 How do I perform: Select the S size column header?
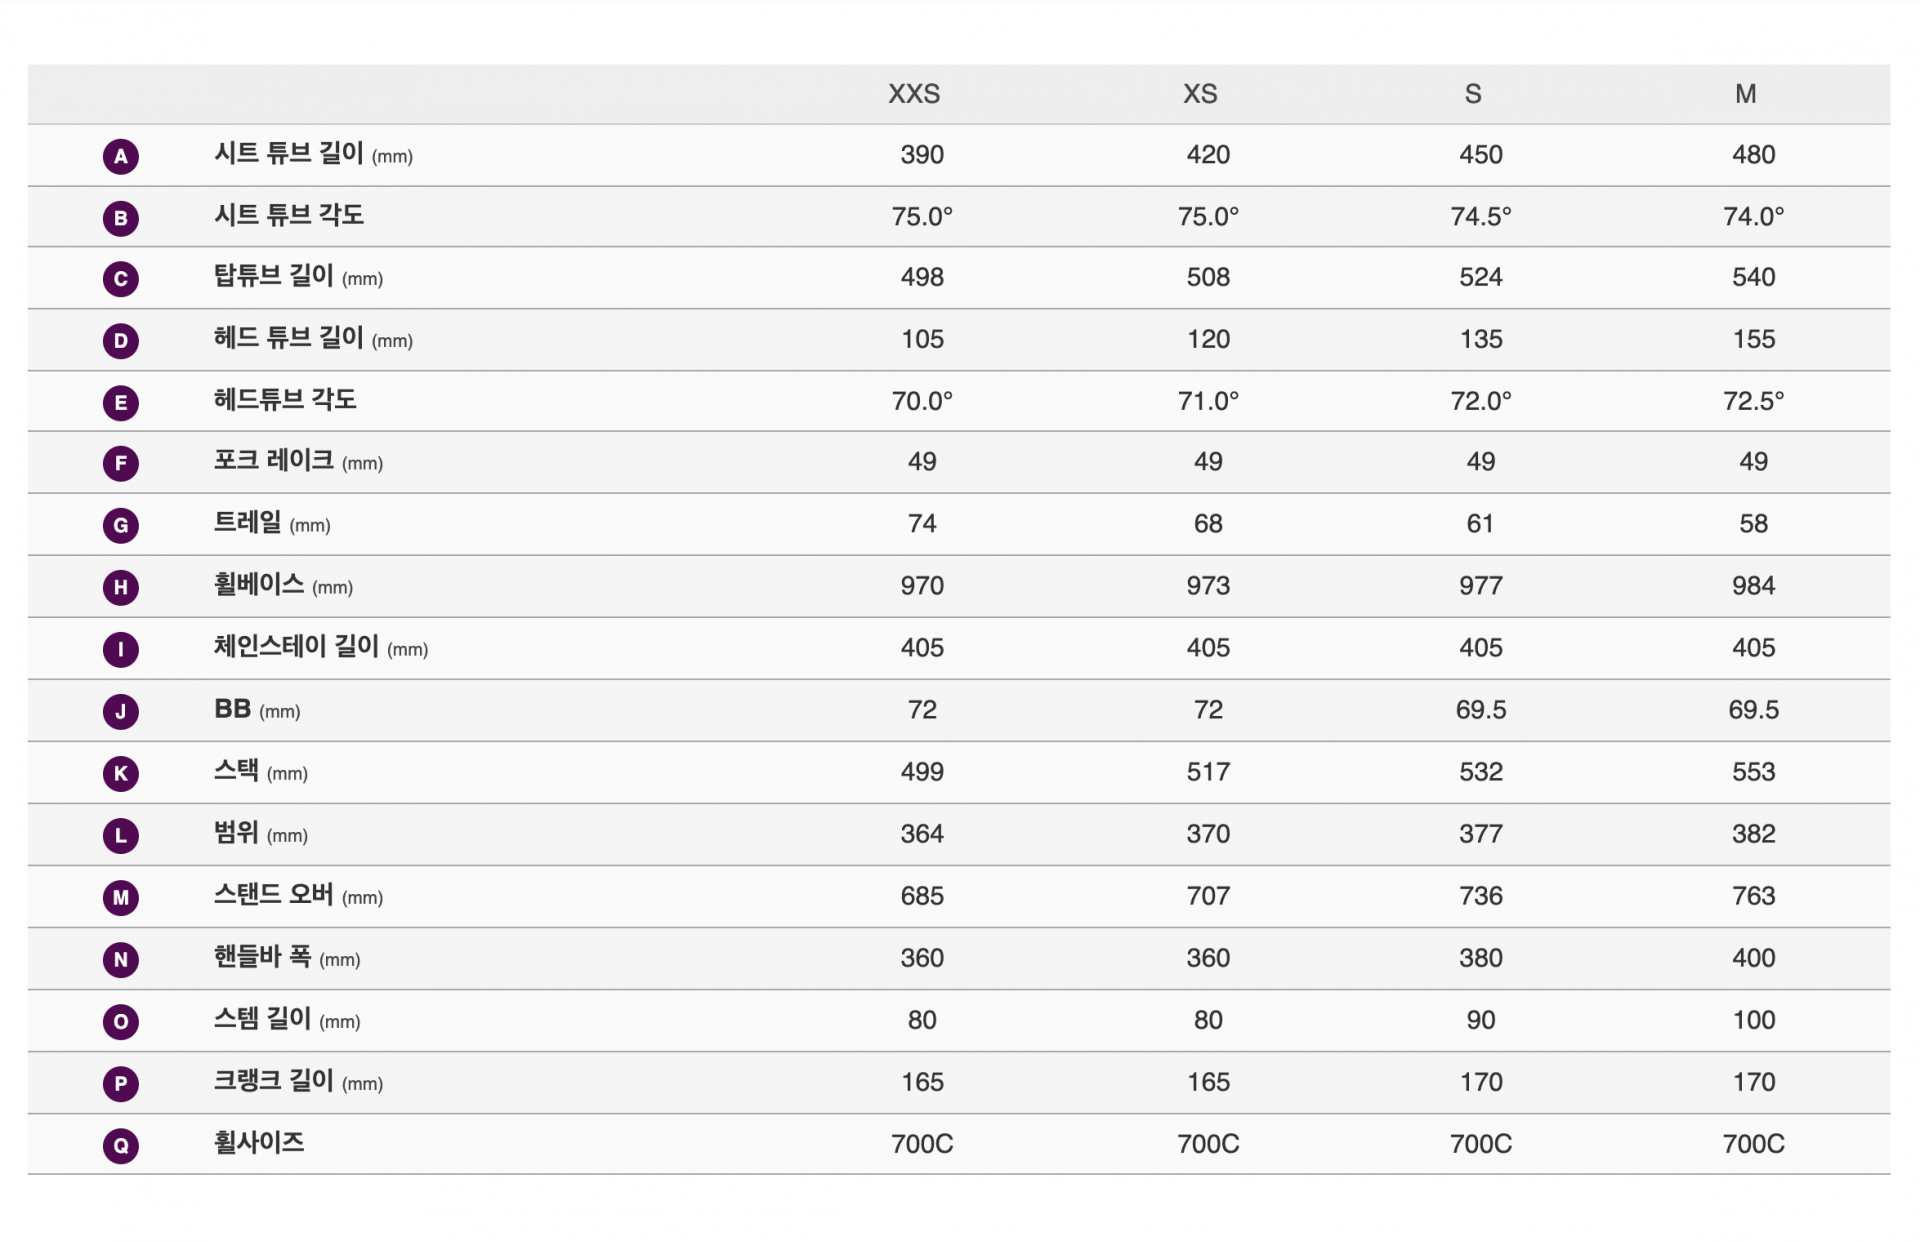[1473, 94]
